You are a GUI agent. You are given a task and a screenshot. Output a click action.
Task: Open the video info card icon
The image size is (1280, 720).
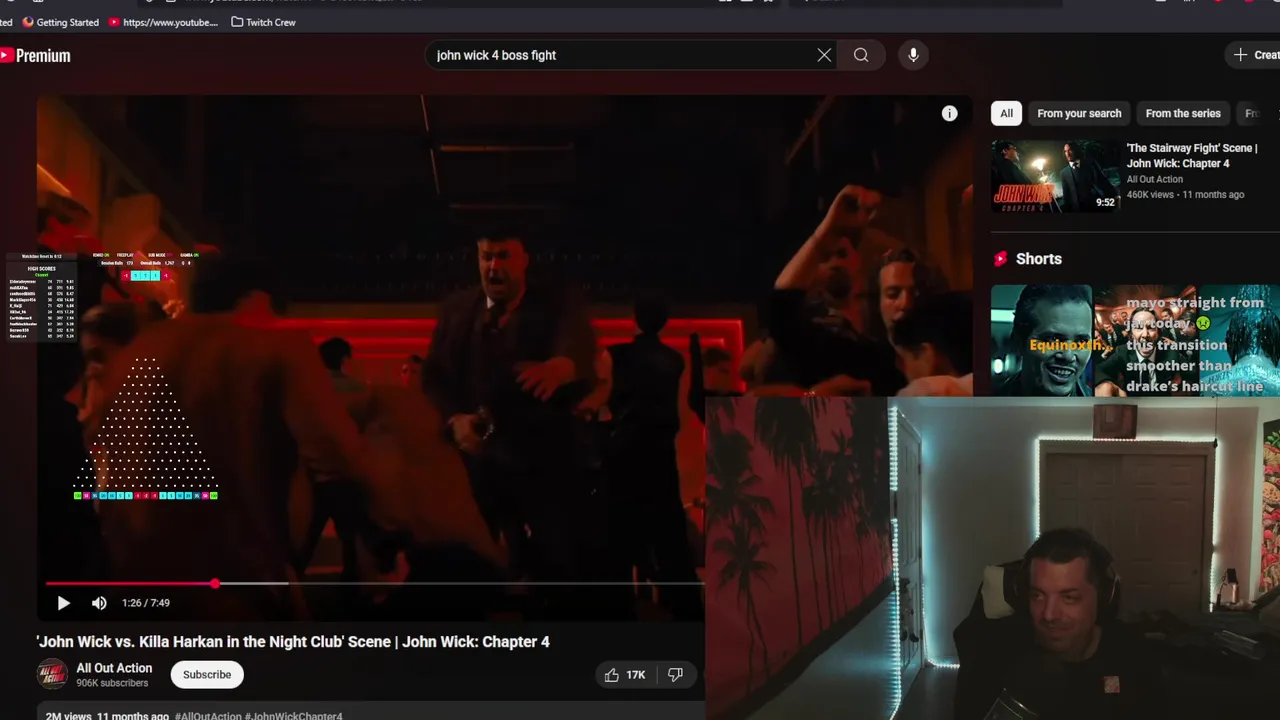pos(949,113)
